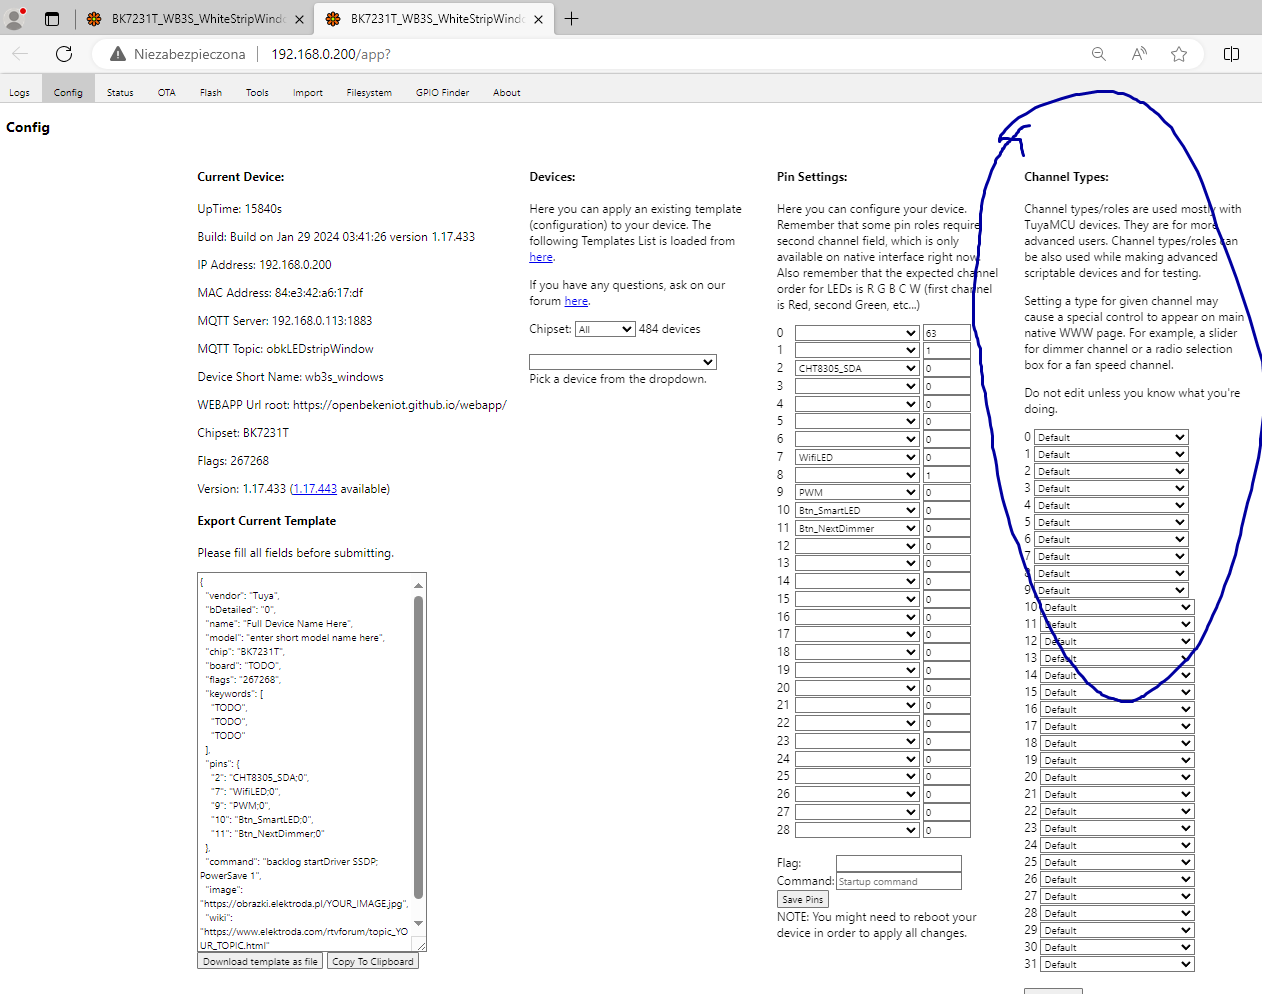The height and width of the screenshot is (994, 1262).
Task: Open the device template dropdown
Action: [623, 362]
